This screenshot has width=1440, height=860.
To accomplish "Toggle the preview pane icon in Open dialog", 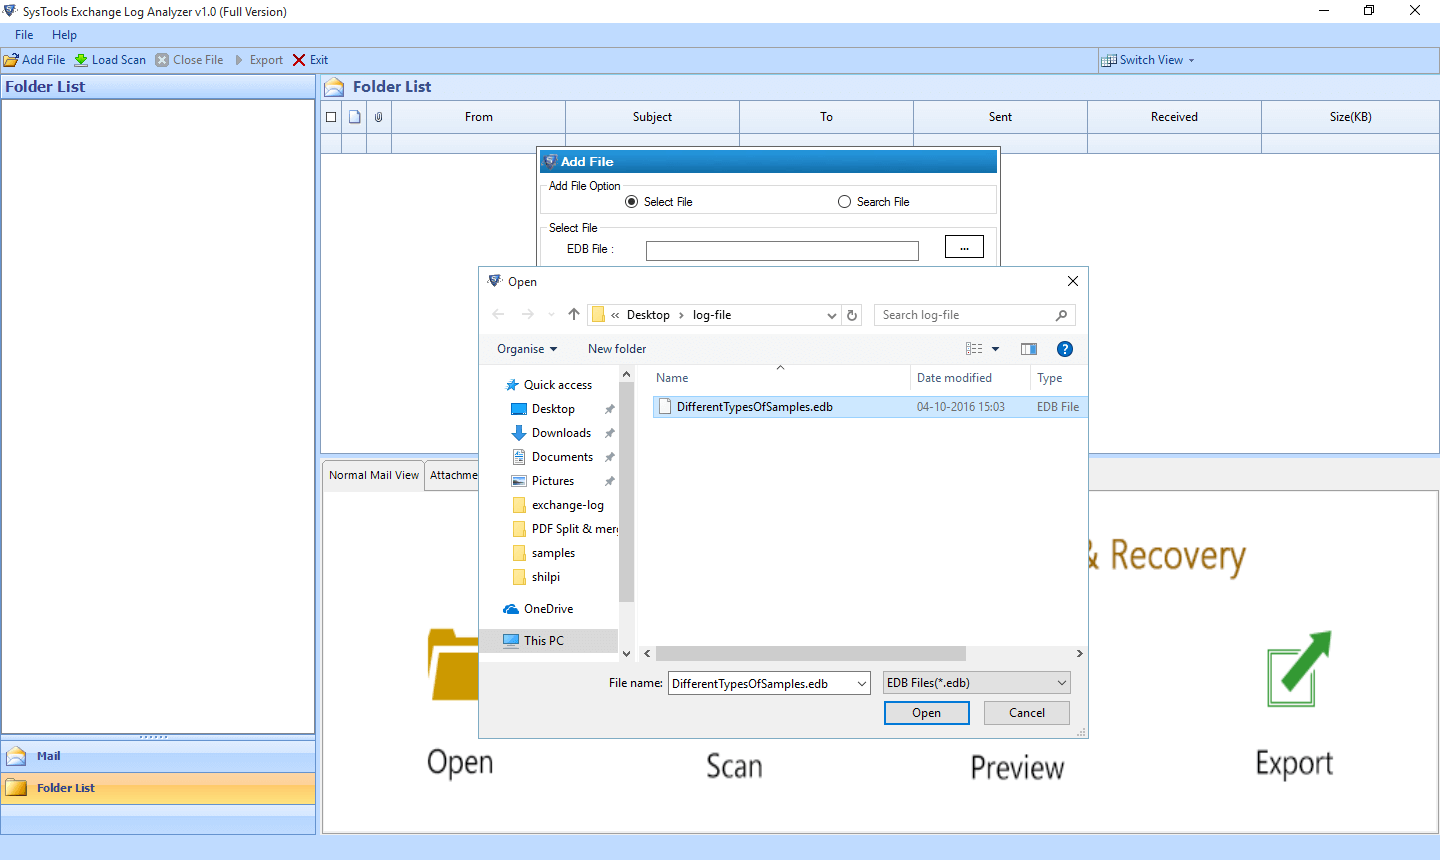I will point(1028,348).
